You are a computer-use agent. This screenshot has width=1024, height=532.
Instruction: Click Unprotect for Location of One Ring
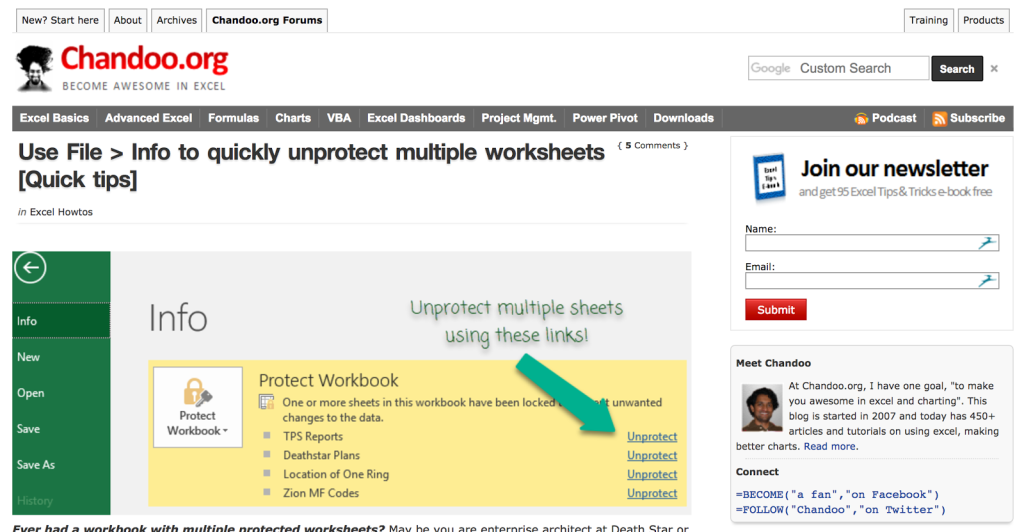(652, 475)
